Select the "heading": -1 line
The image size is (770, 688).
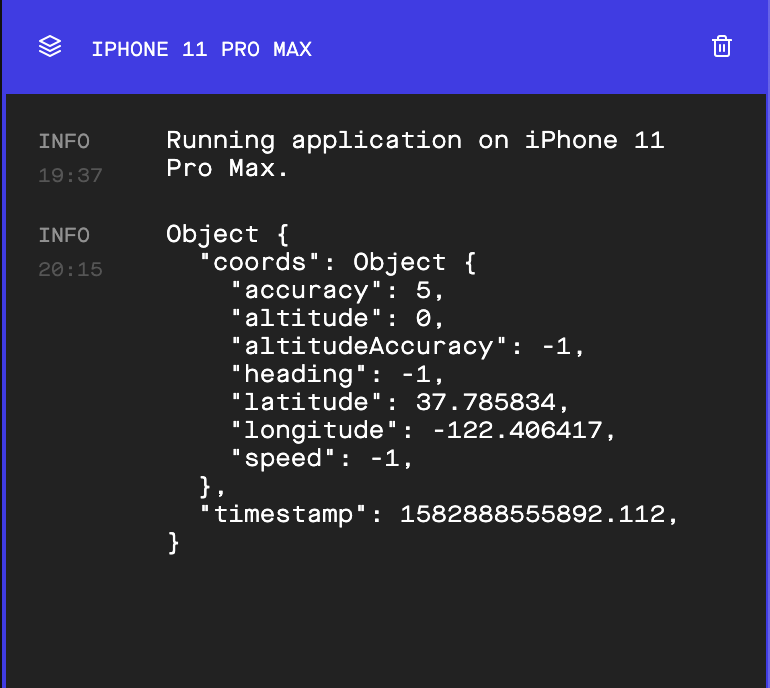click(x=338, y=374)
